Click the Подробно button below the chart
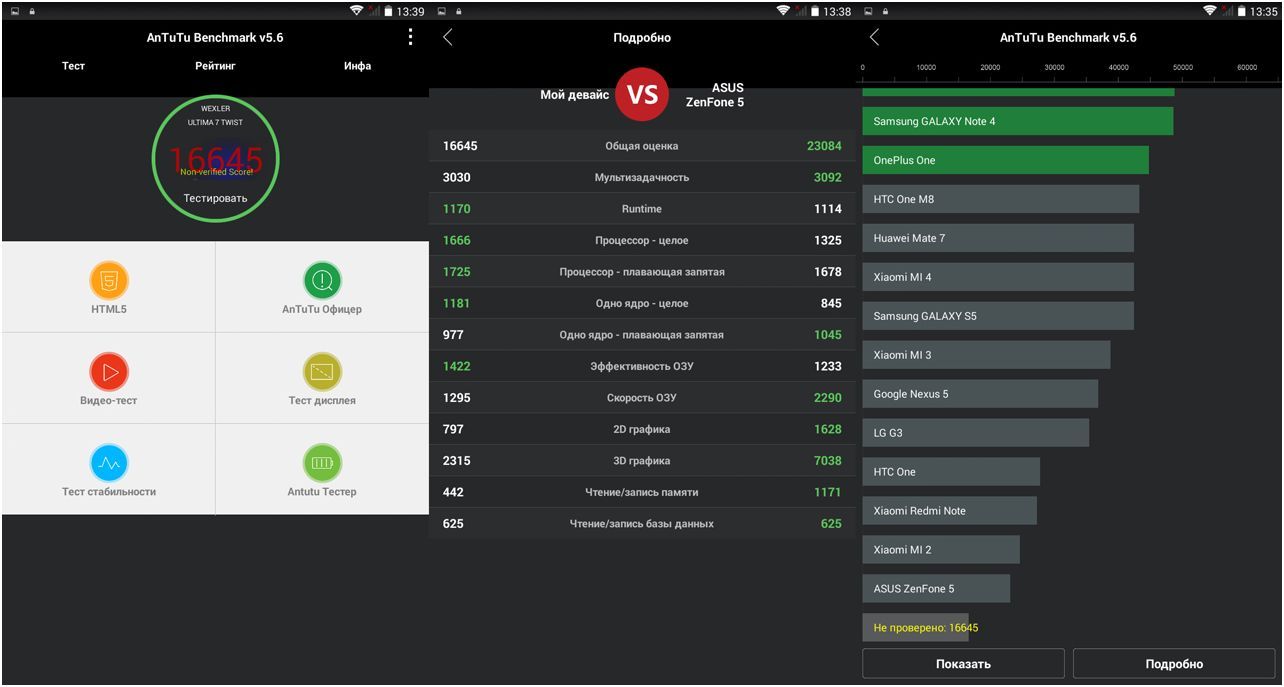The height and width of the screenshot is (687, 1284). coord(1174,664)
